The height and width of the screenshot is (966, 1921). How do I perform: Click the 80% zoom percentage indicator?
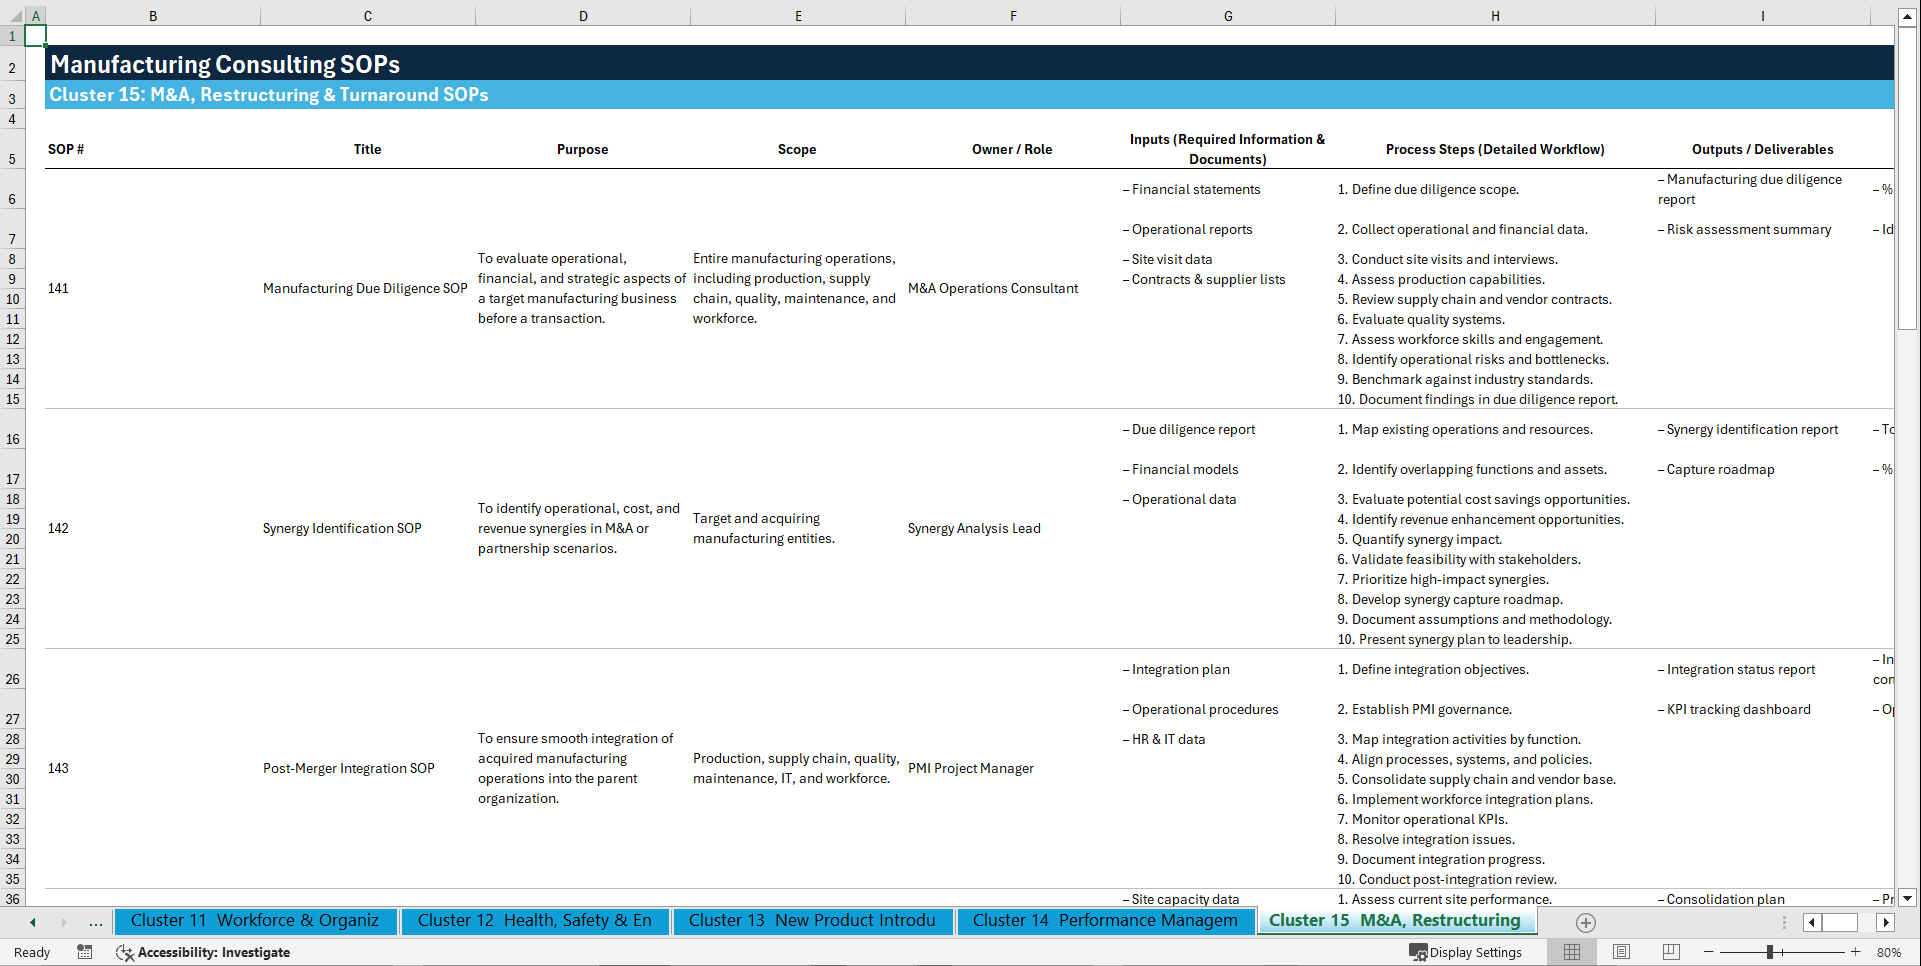coord(1889,952)
